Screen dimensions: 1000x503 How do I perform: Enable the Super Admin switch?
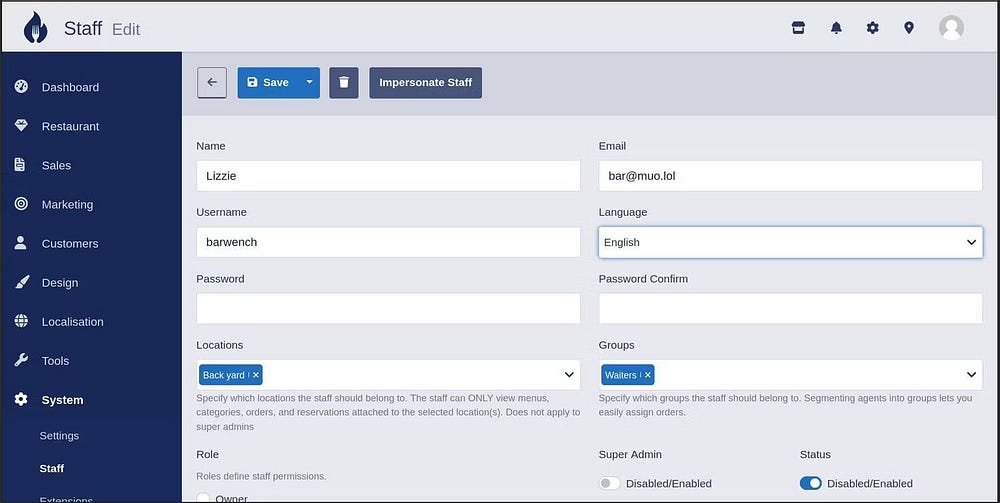609,484
